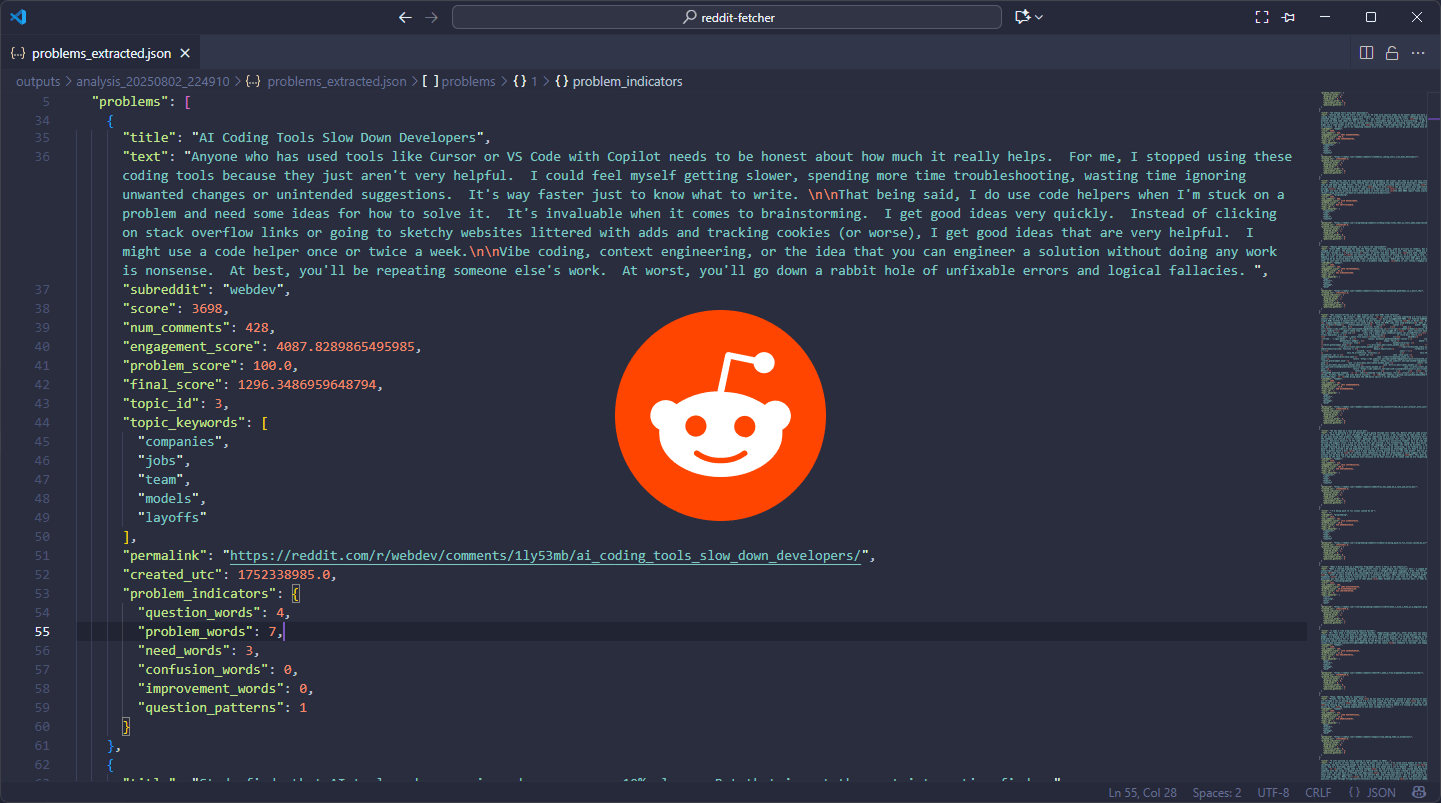
Task: Open the Copilot chat icon in title bar
Action: click(1022, 17)
